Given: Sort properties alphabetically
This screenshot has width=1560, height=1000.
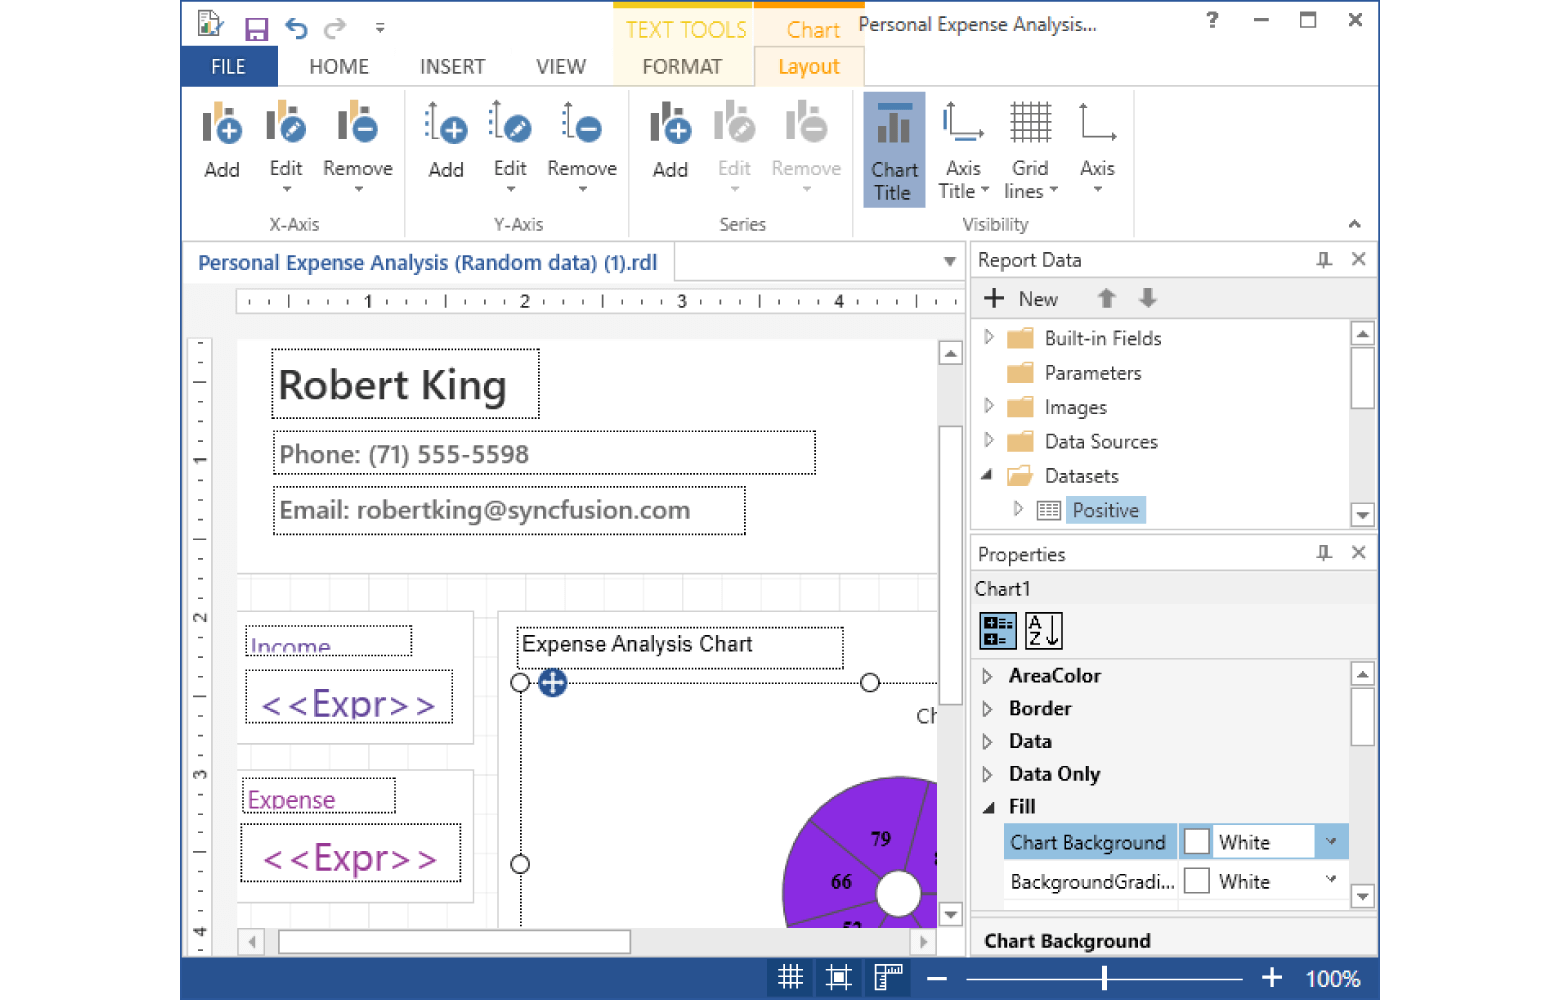Looking at the screenshot, I should 1043,631.
